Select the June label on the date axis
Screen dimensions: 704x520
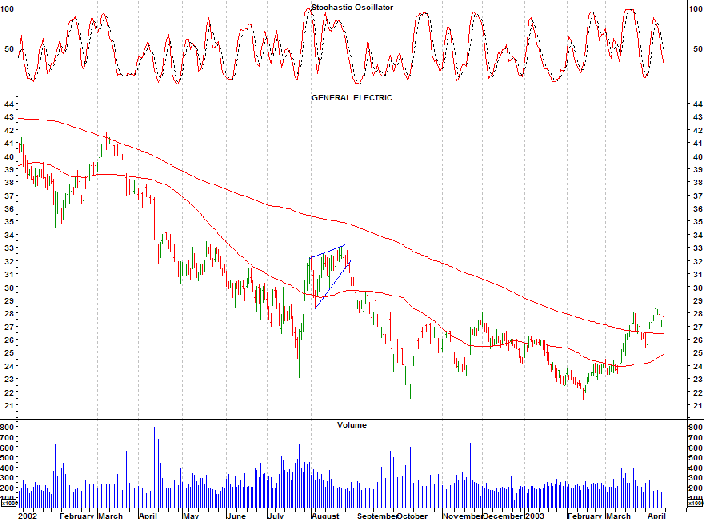point(236,516)
